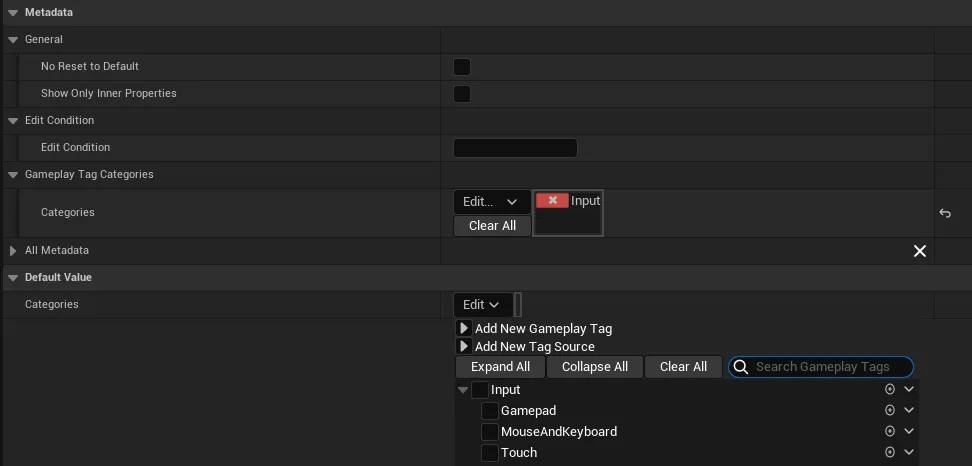Toggle Show Only Inner Properties checkbox
This screenshot has height=466, width=972.
(462, 94)
